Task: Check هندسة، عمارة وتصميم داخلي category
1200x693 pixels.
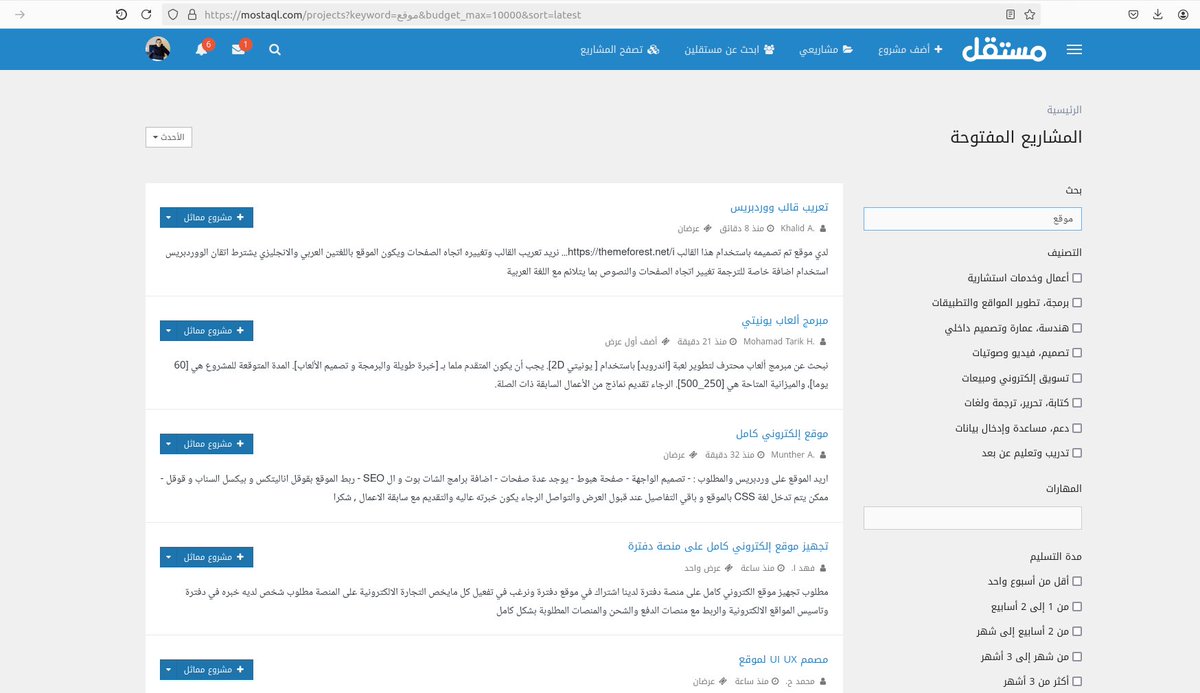Action: click(x=1076, y=328)
